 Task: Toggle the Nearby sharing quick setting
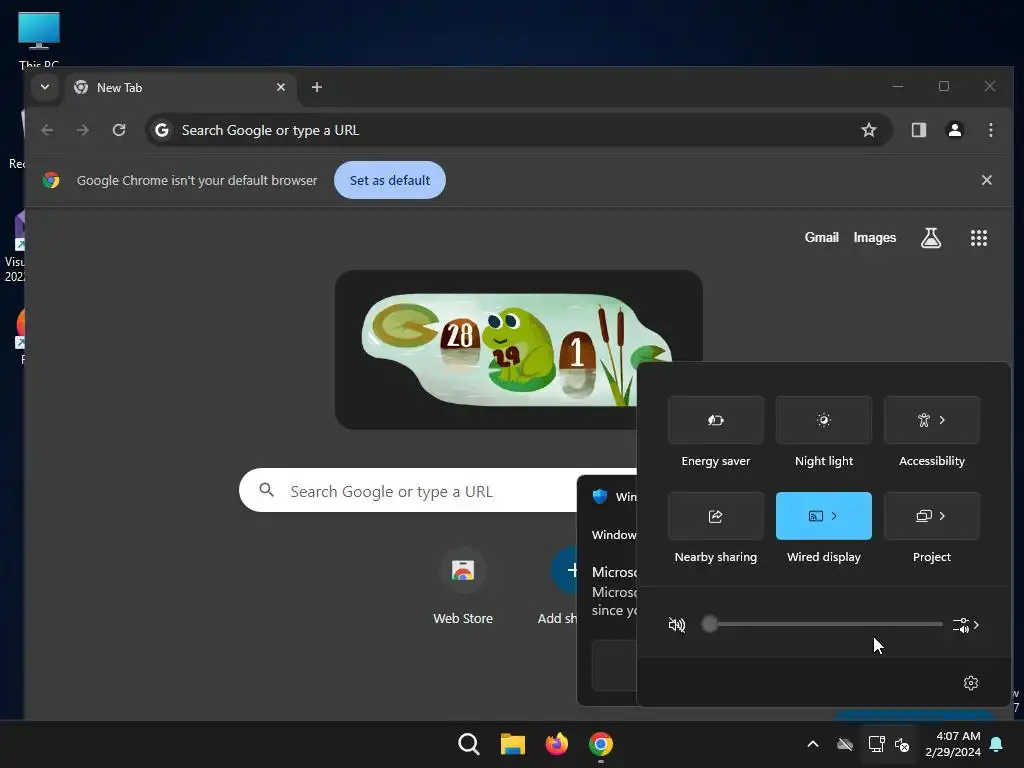click(716, 516)
